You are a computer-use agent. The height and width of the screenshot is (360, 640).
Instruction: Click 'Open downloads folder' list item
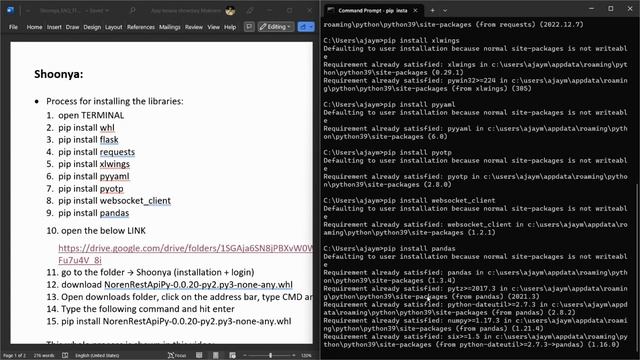tap(187, 297)
